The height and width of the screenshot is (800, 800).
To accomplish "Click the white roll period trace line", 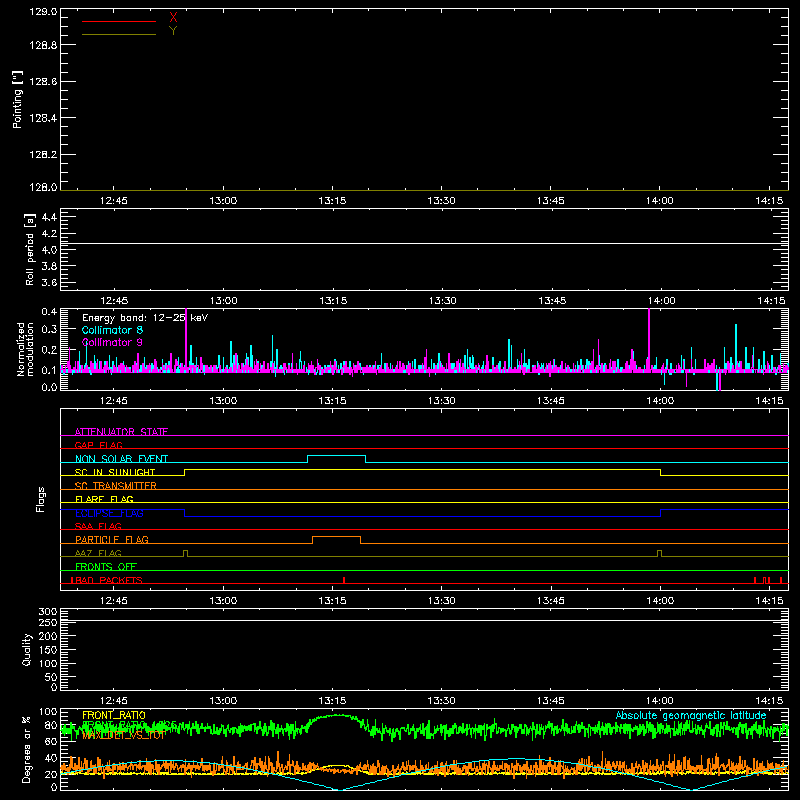I will (424, 243).
